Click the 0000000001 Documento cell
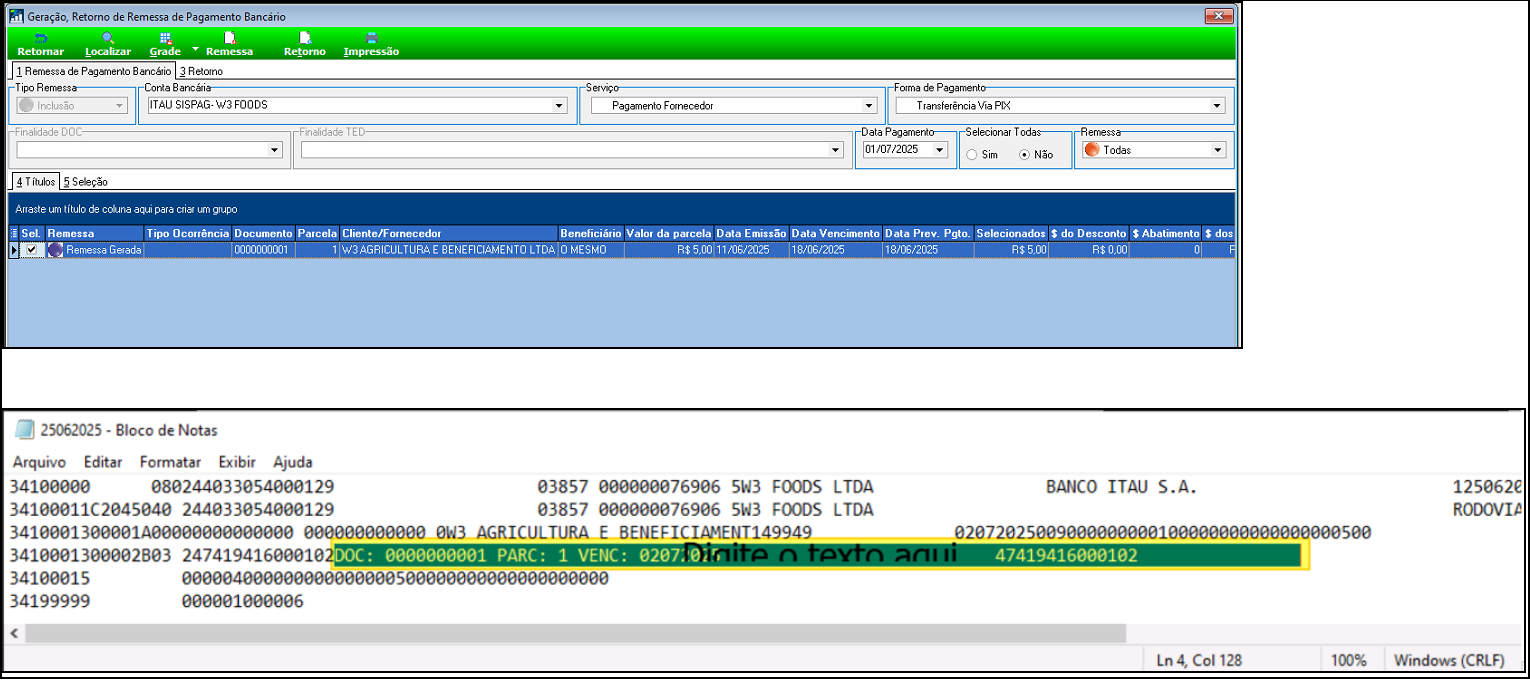The height and width of the screenshot is (680, 1530). 263,250
